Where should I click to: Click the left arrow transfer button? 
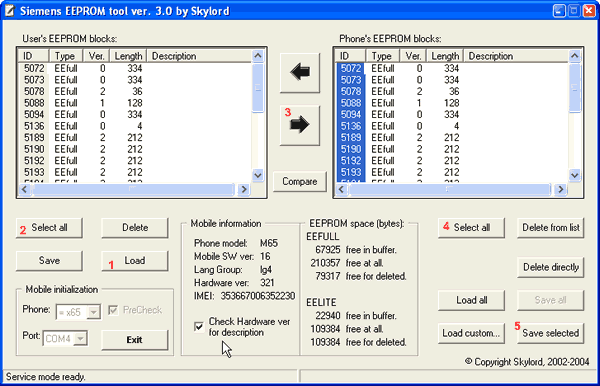click(300, 72)
